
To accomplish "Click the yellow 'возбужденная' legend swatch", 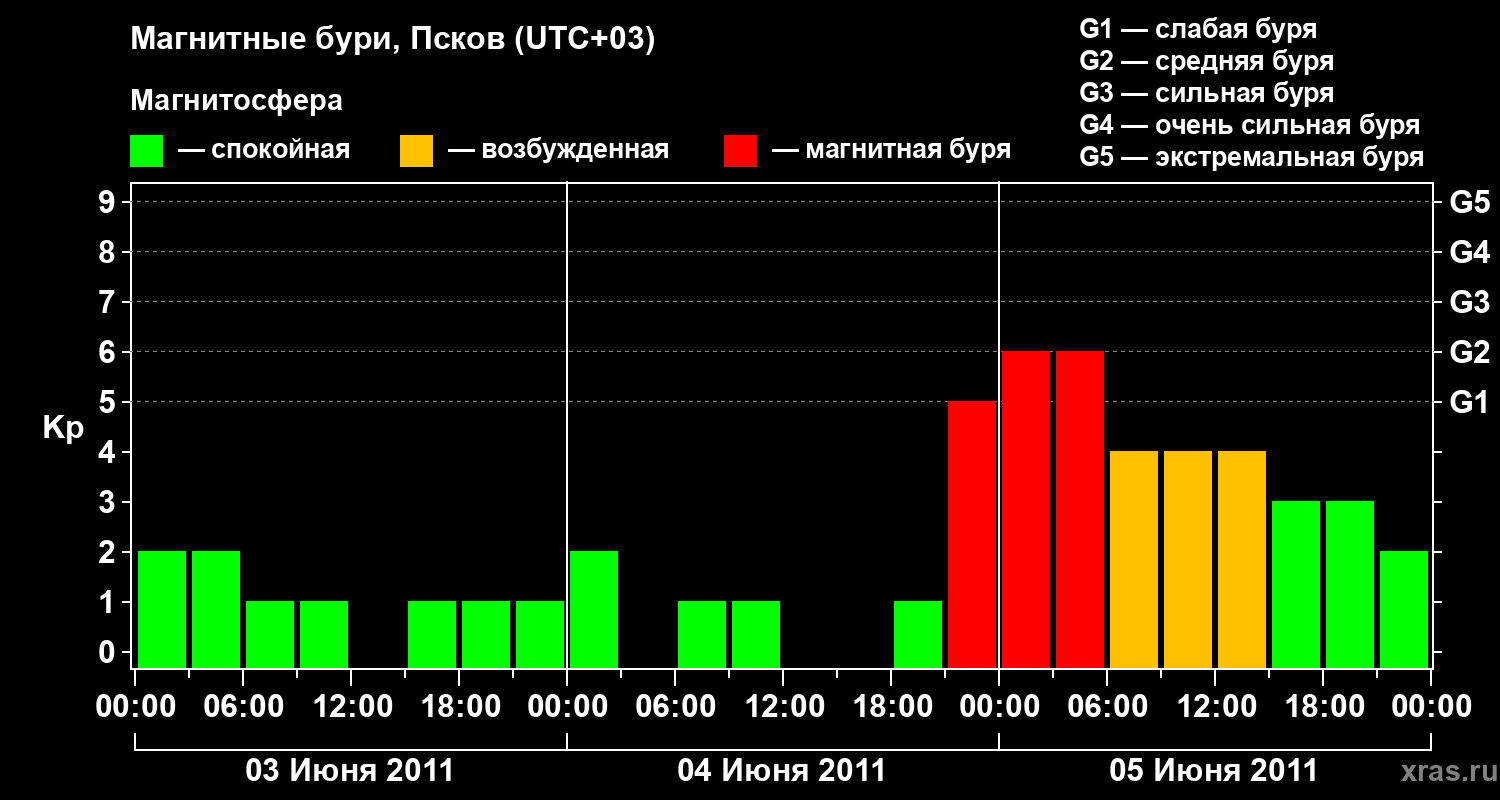I will pos(417,151).
